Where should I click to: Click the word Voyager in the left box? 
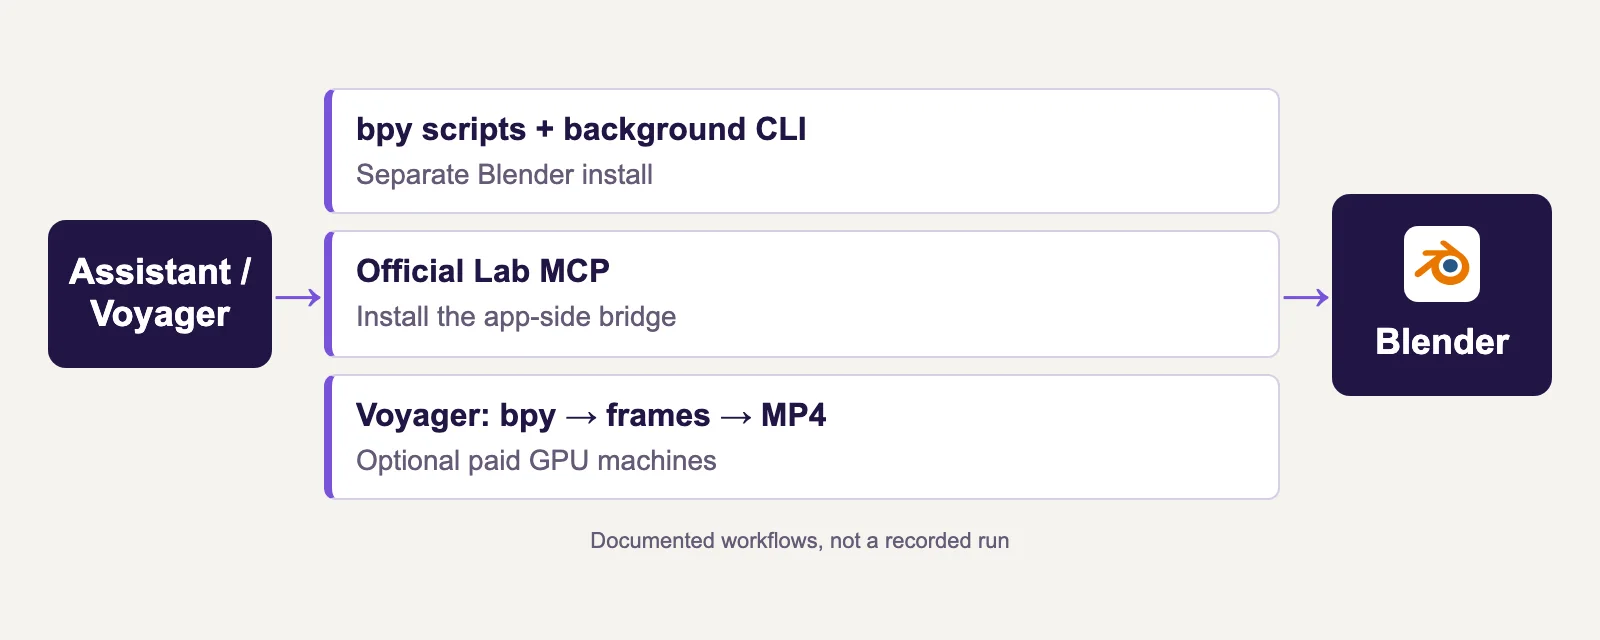[x=160, y=314]
